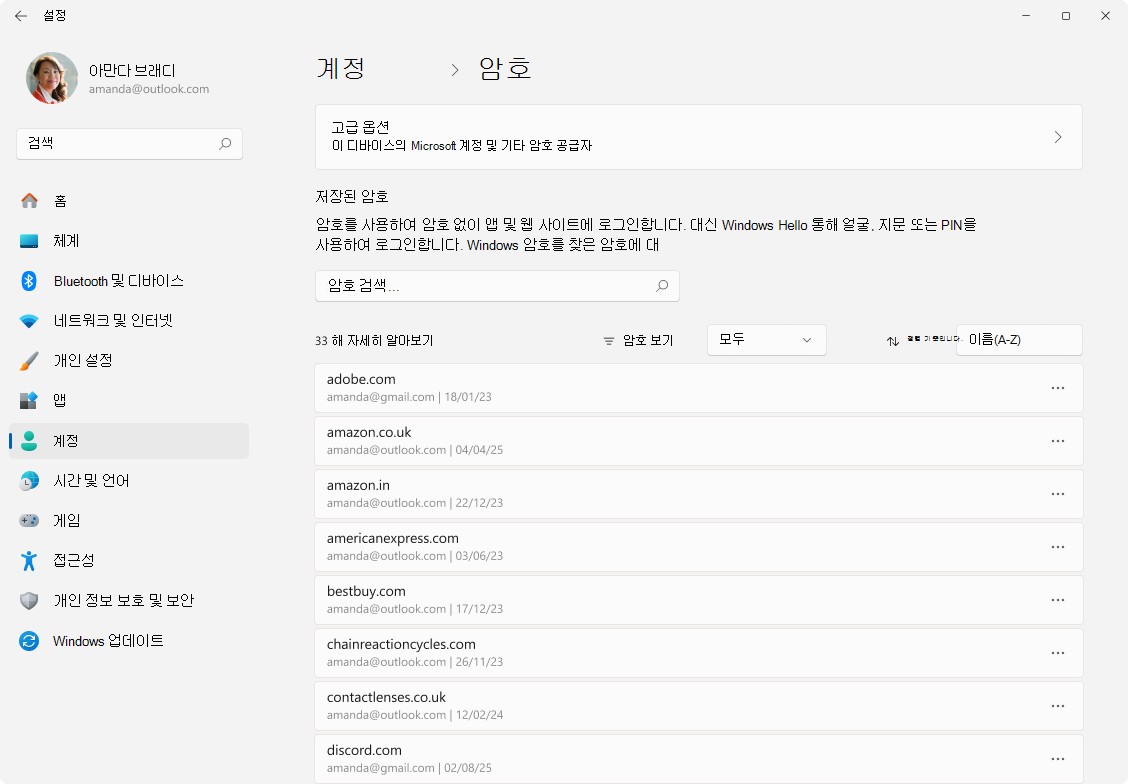Click the Windows 업데이트 sync icon
Image resolution: width=1128 pixels, height=784 pixels.
(x=29, y=641)
